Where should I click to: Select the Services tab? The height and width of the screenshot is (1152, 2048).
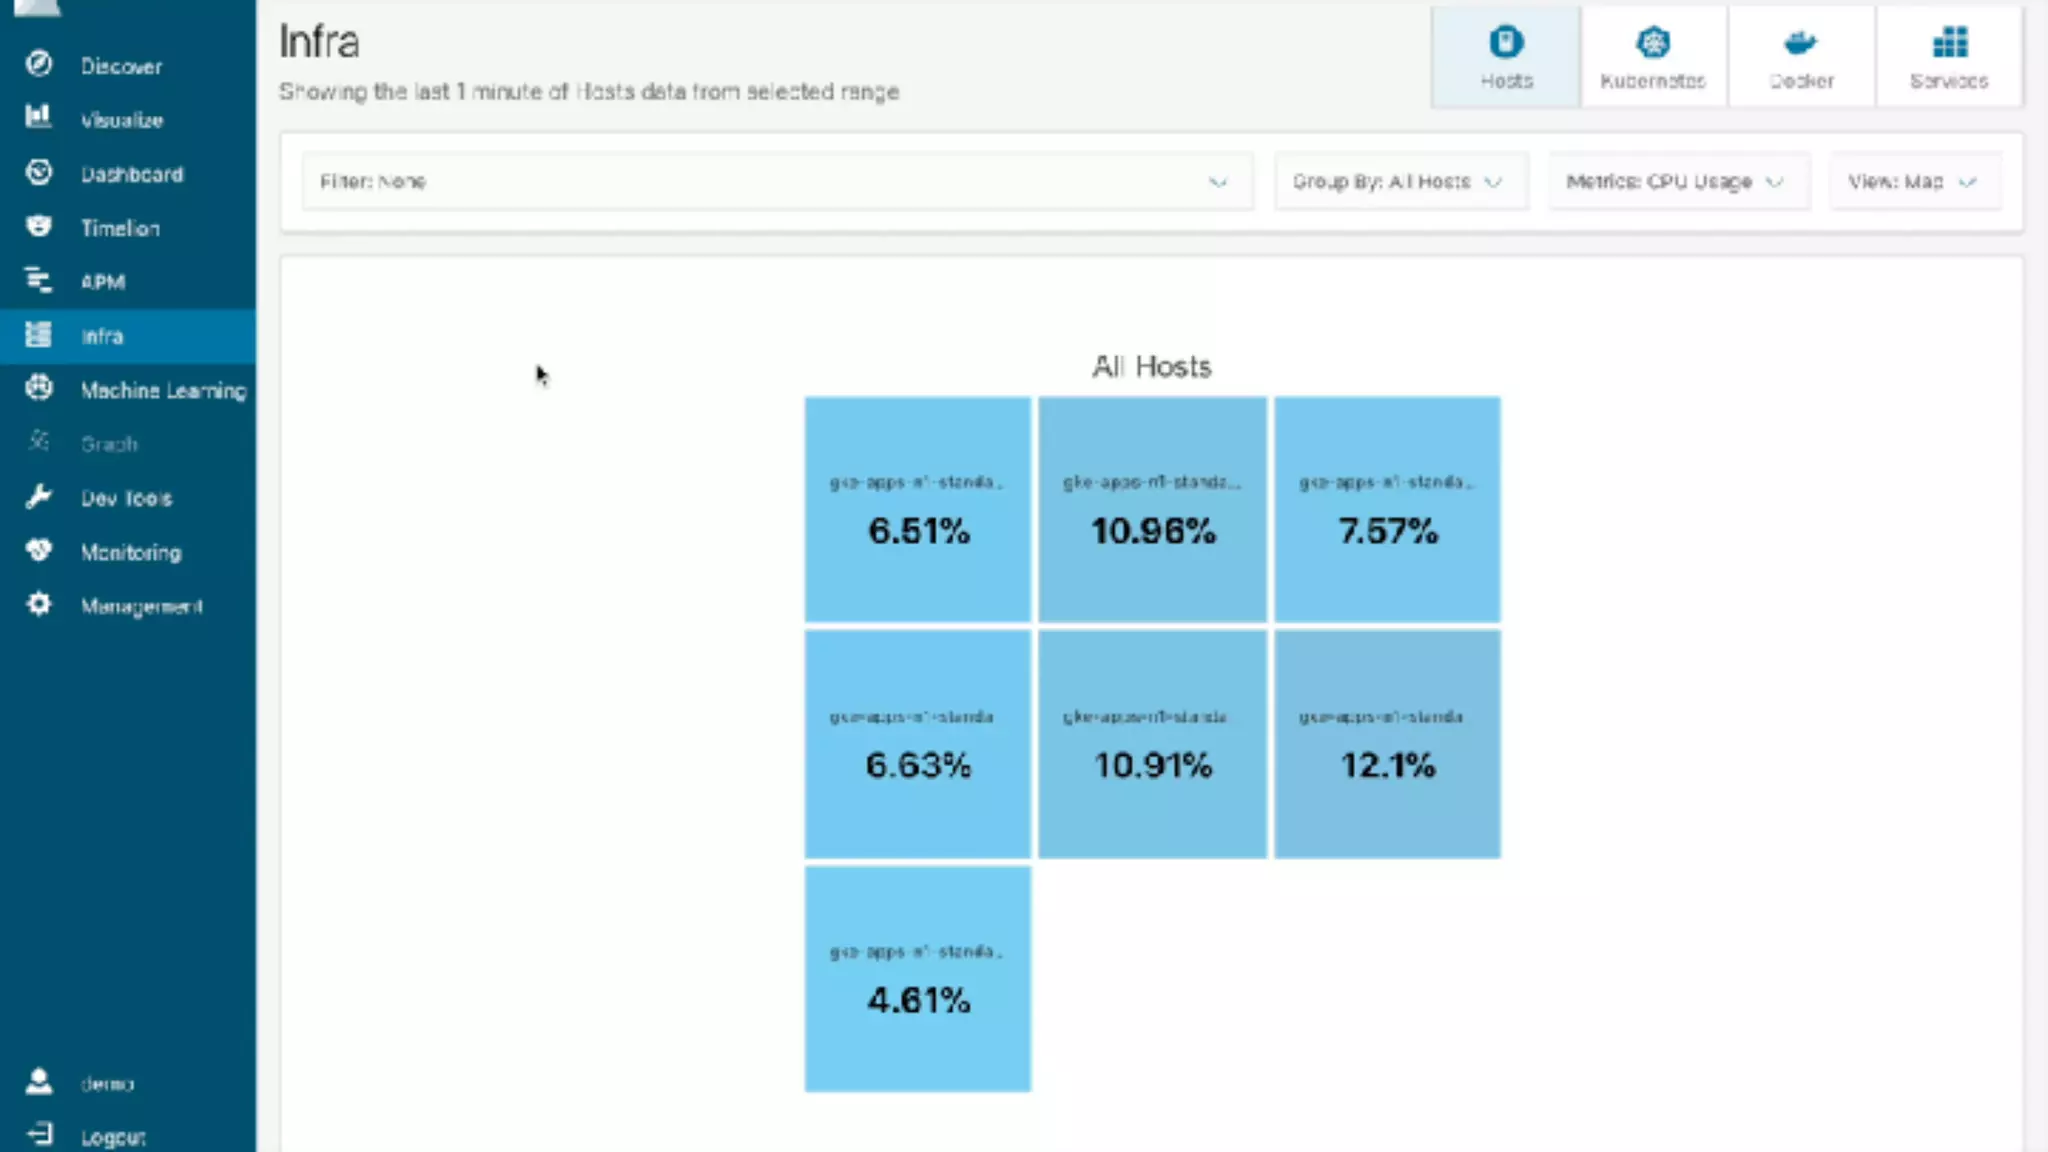(1948, 57)
